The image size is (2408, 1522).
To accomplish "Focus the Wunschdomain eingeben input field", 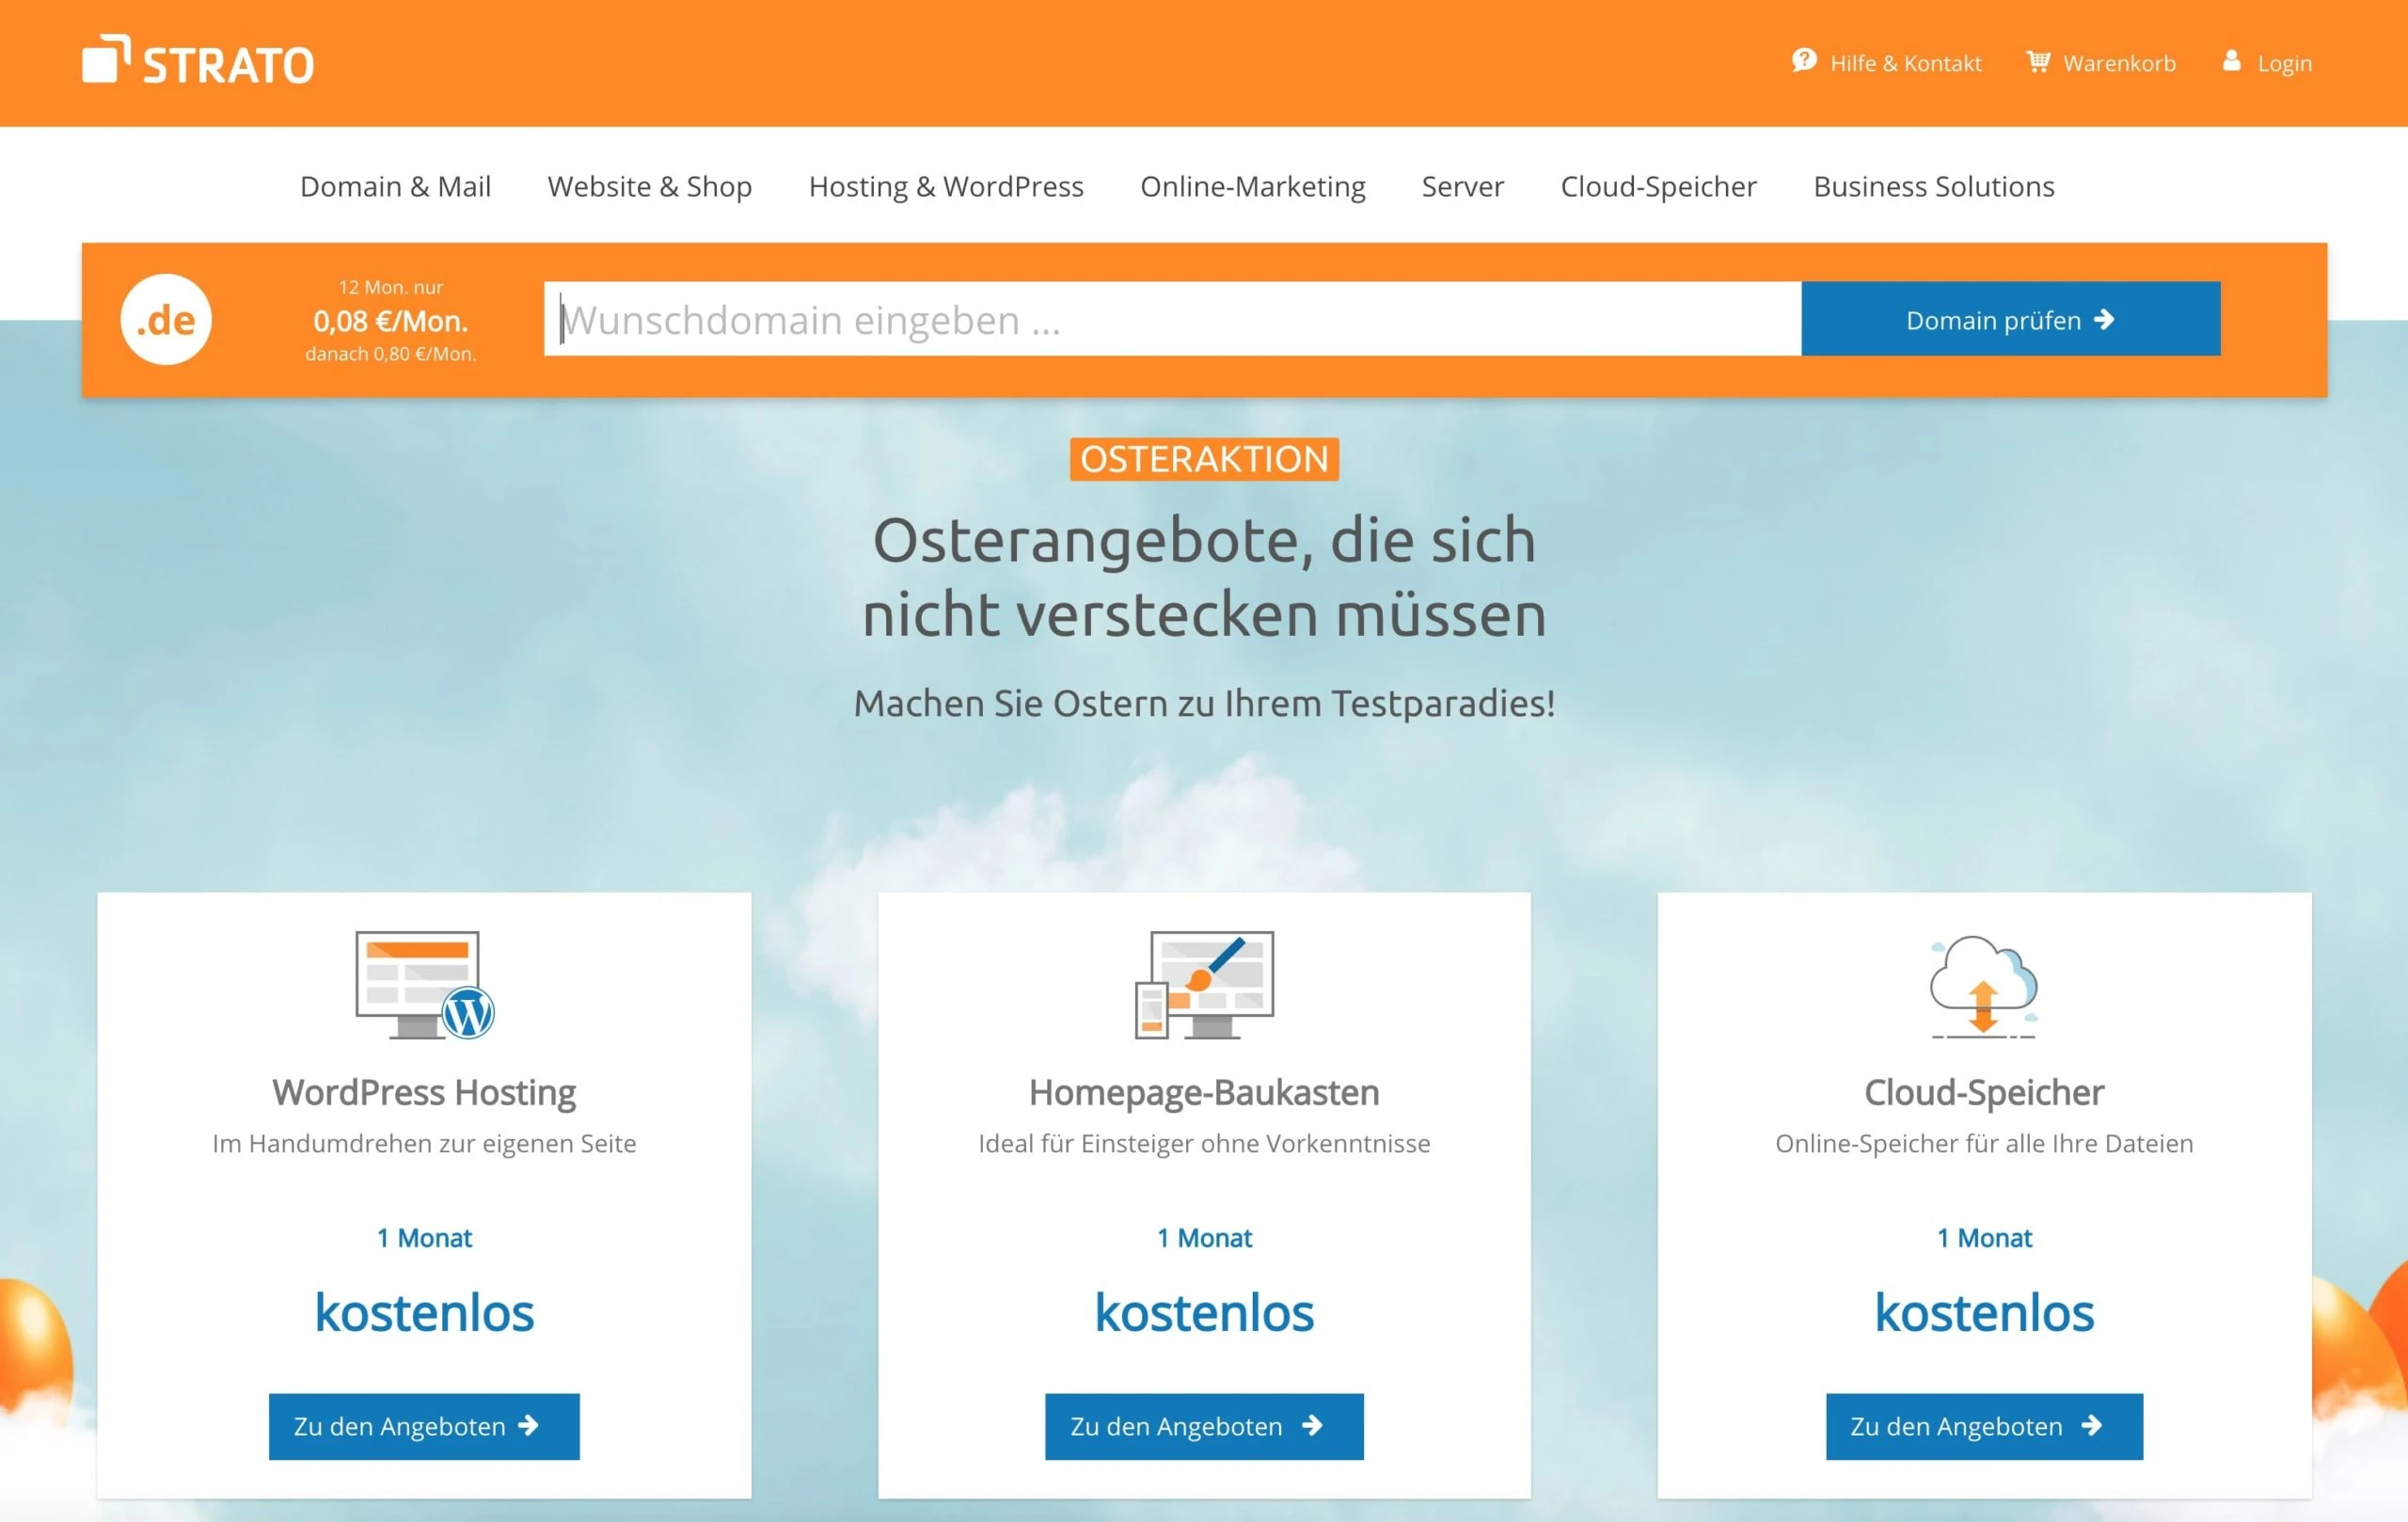I will [1172, 319].
